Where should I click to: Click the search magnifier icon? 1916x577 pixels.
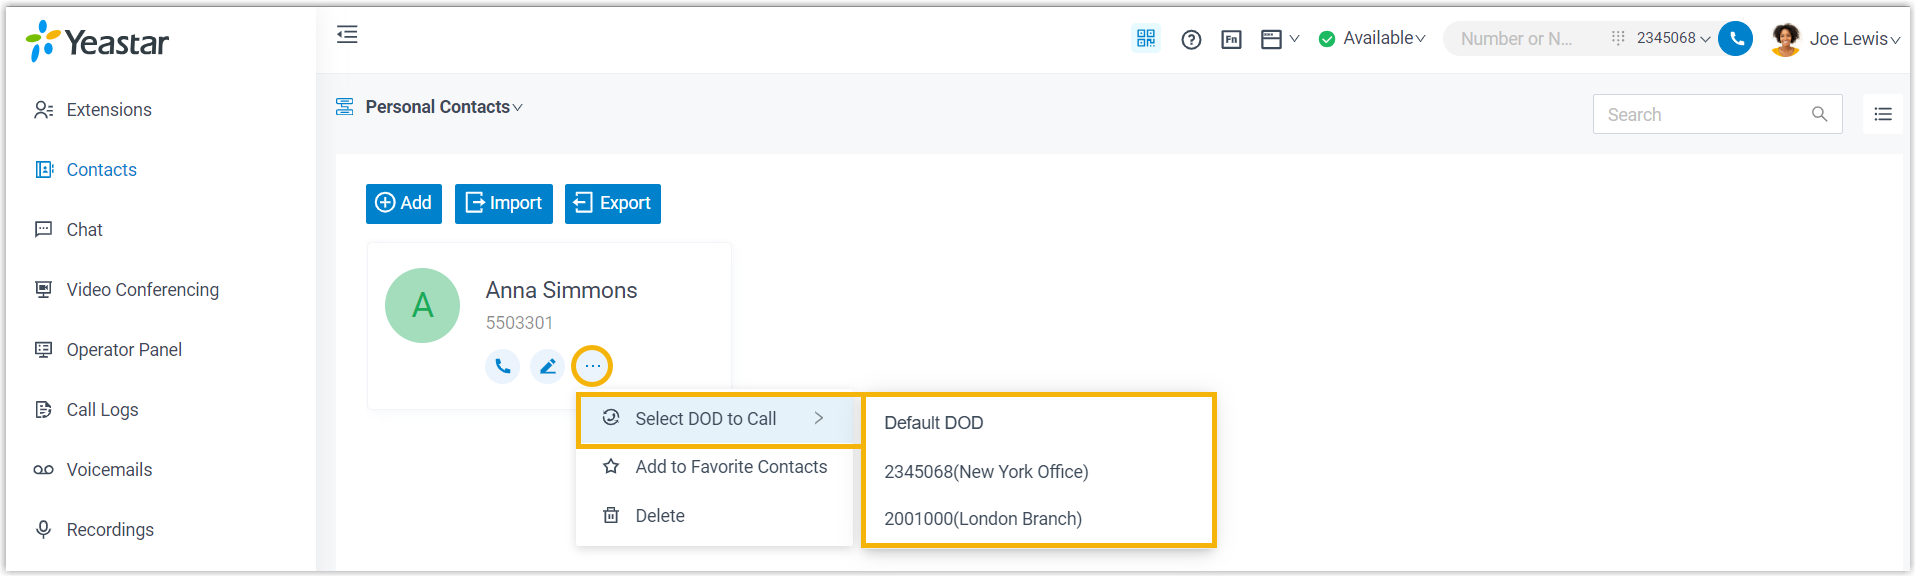click(1819, 114)
